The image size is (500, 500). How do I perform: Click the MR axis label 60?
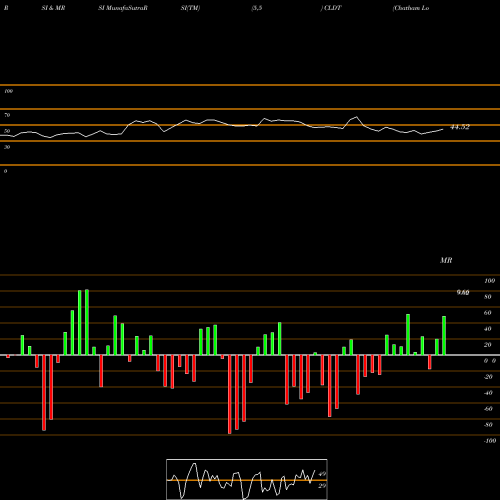488,313
